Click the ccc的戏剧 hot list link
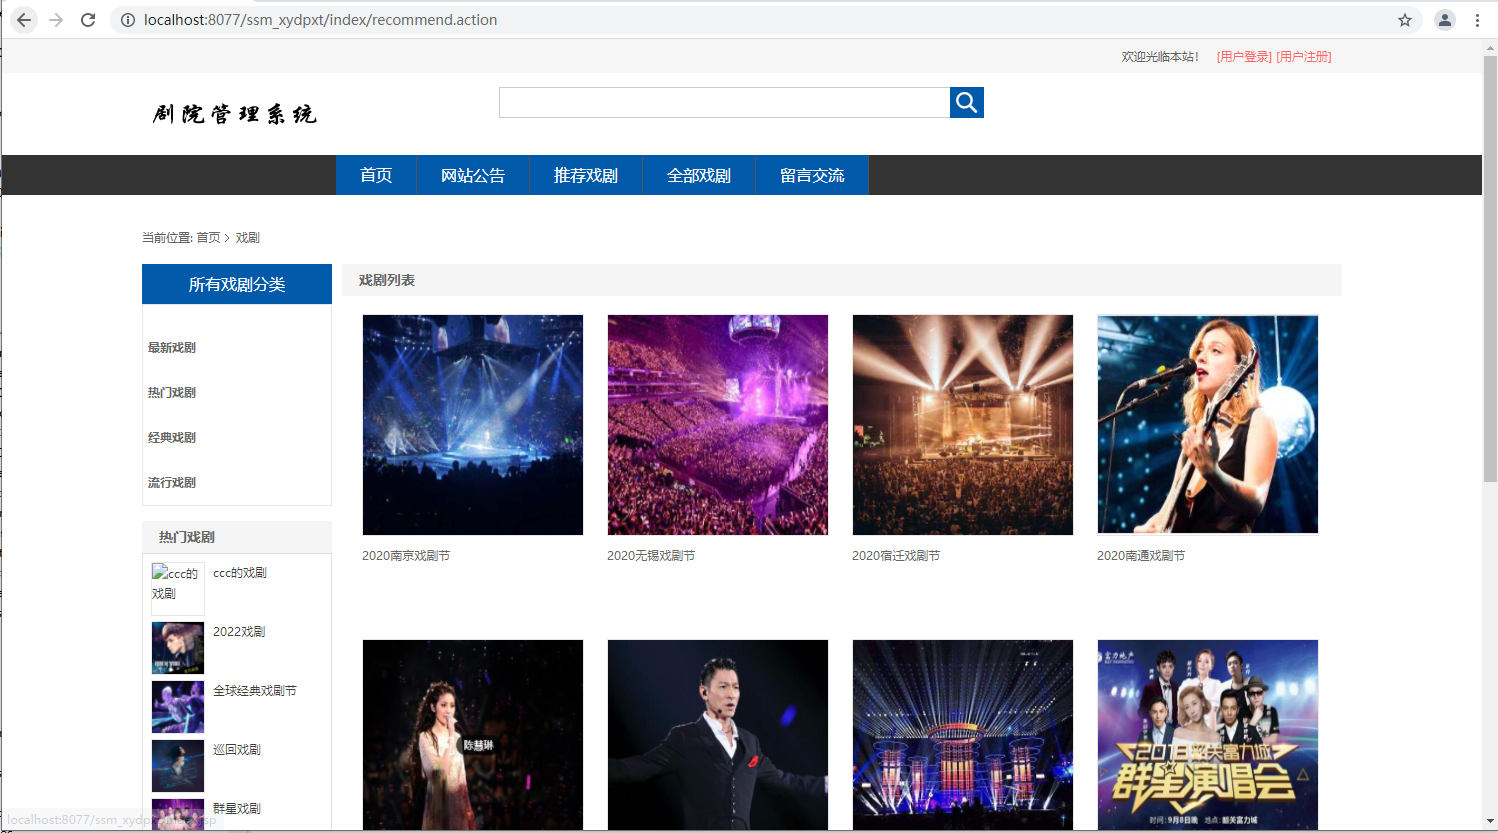The width and height of the screenshot is (1498, 833). click(x=240, y=573)
